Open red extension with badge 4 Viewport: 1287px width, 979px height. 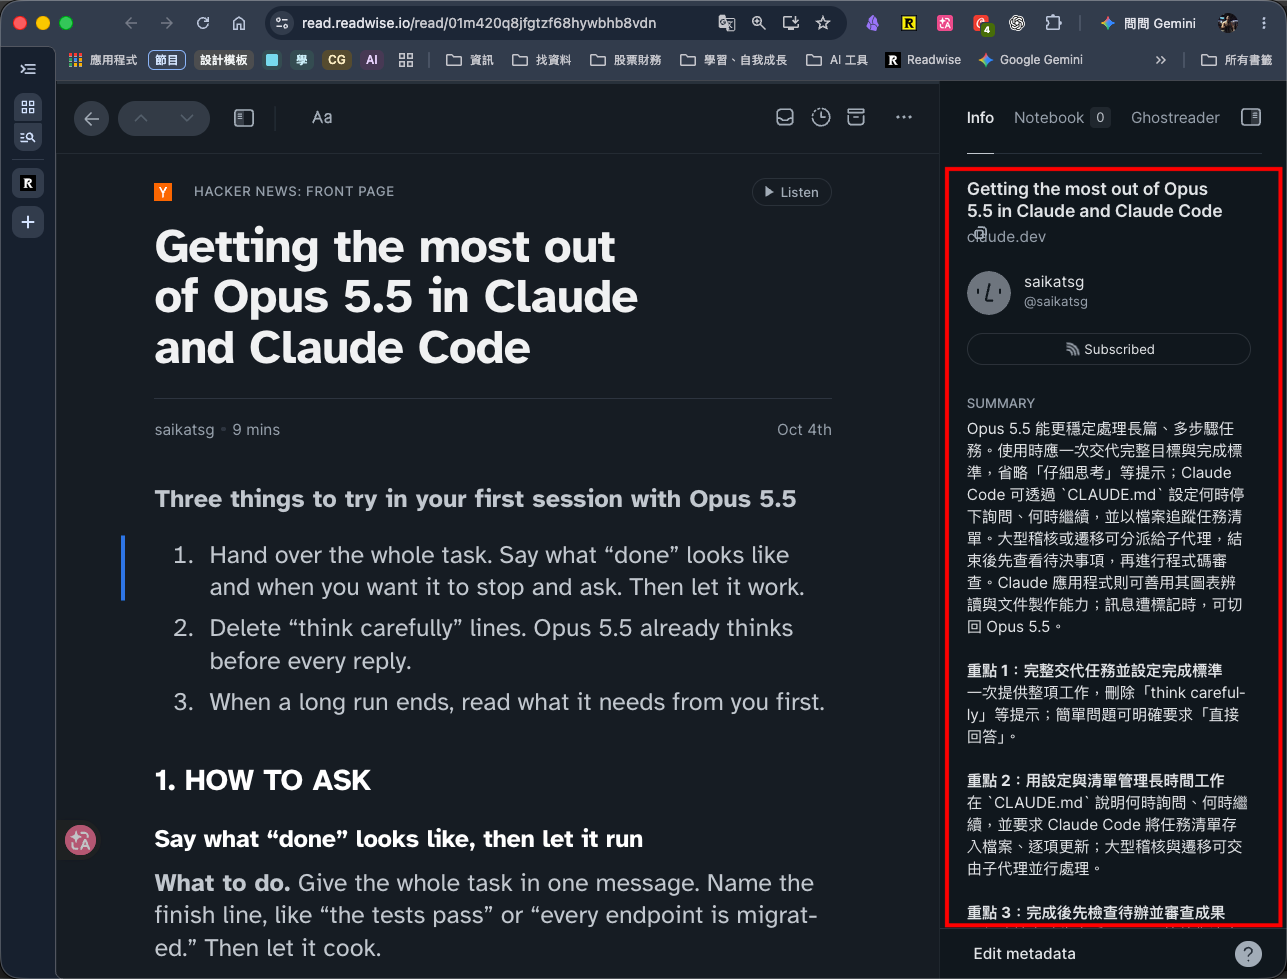click(981, 23)
